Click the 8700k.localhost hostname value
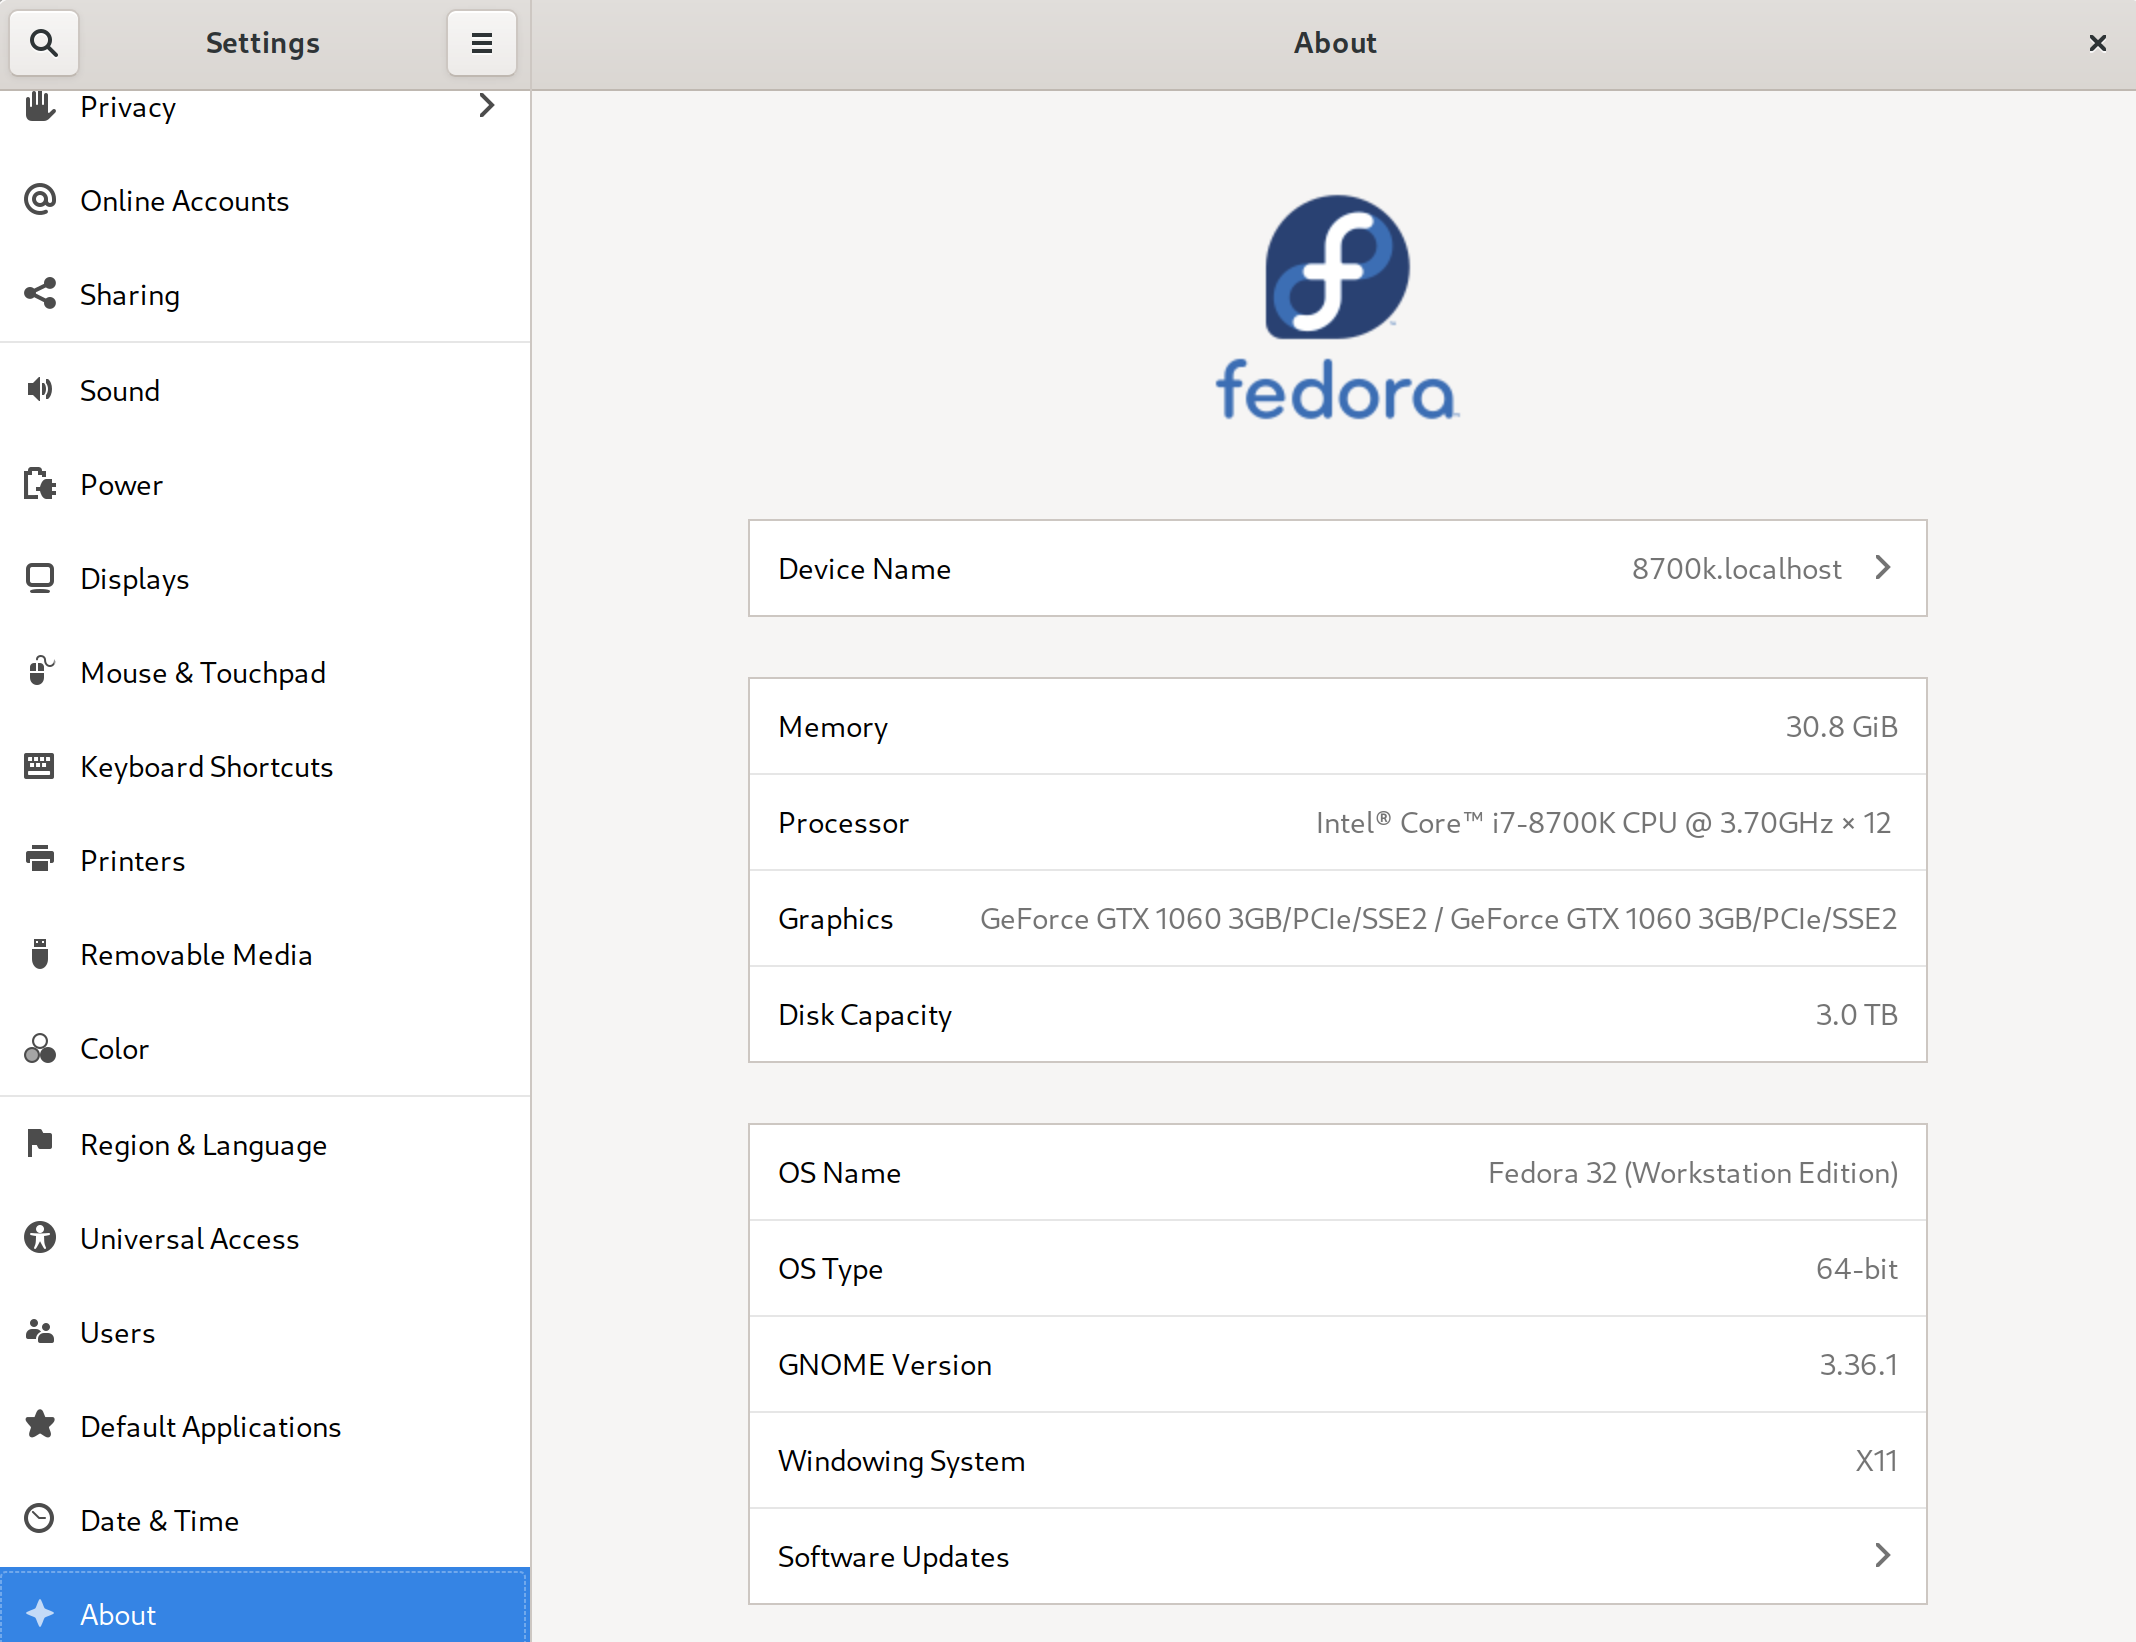The width and height of the screenshot is (2136, 1642). 1736,569
